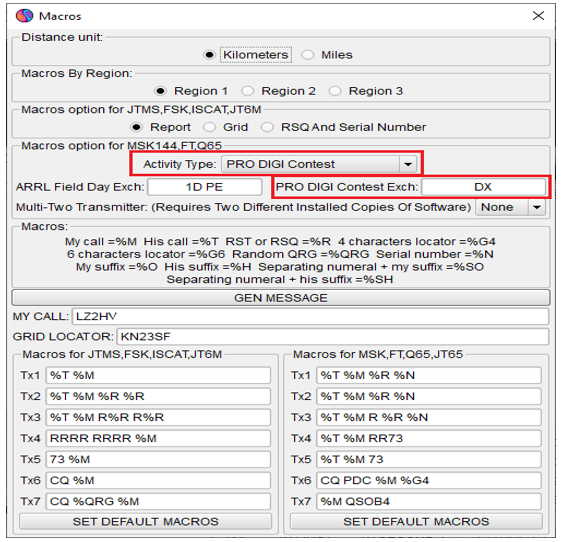Image resolution: width=561 pixels, height=542 pixels.
Task: Select Grid option for JTMS macros
Action: coord(209,127)
